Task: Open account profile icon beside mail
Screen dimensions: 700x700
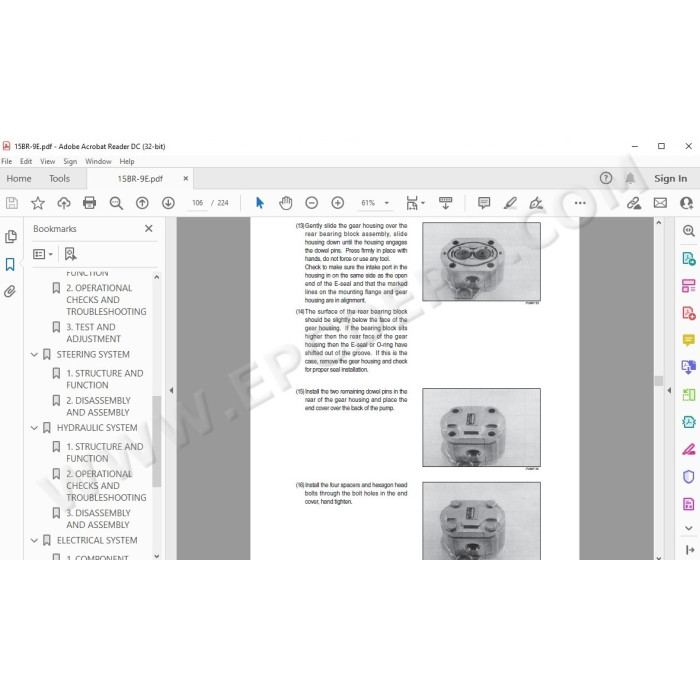Action: coord(686,203)
